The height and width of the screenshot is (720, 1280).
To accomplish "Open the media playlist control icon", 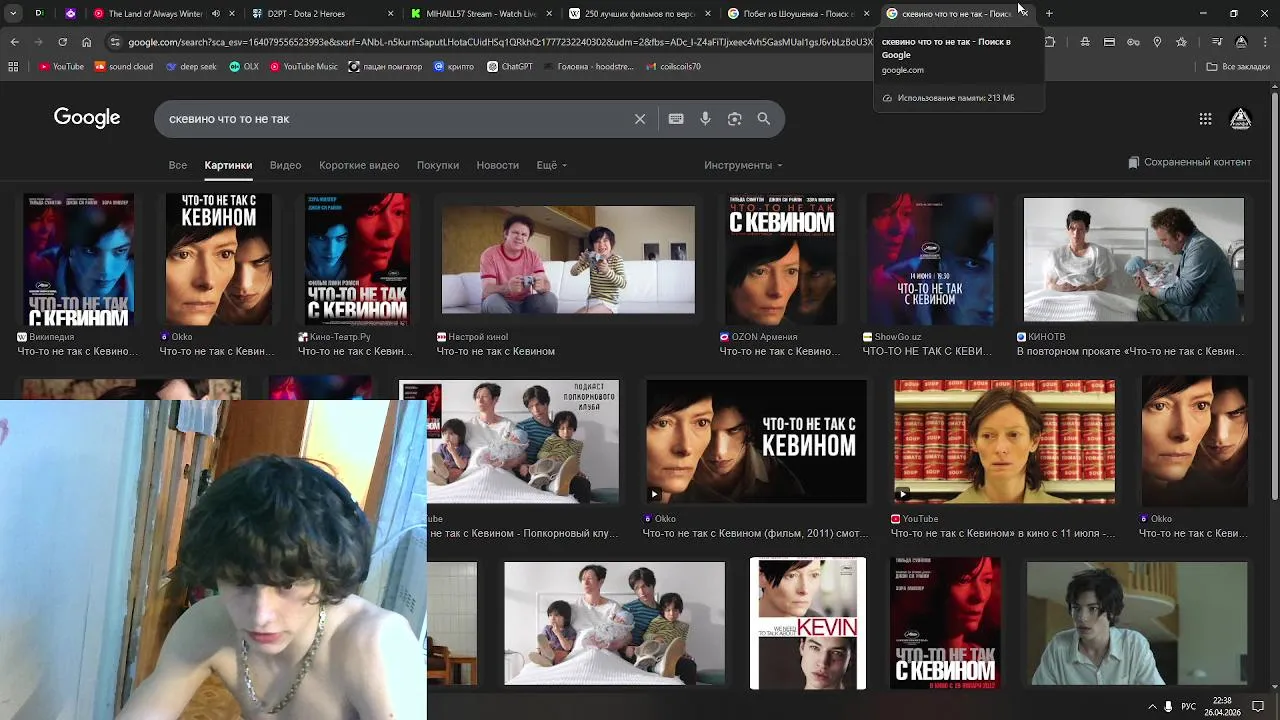I will click(1216, 42).
